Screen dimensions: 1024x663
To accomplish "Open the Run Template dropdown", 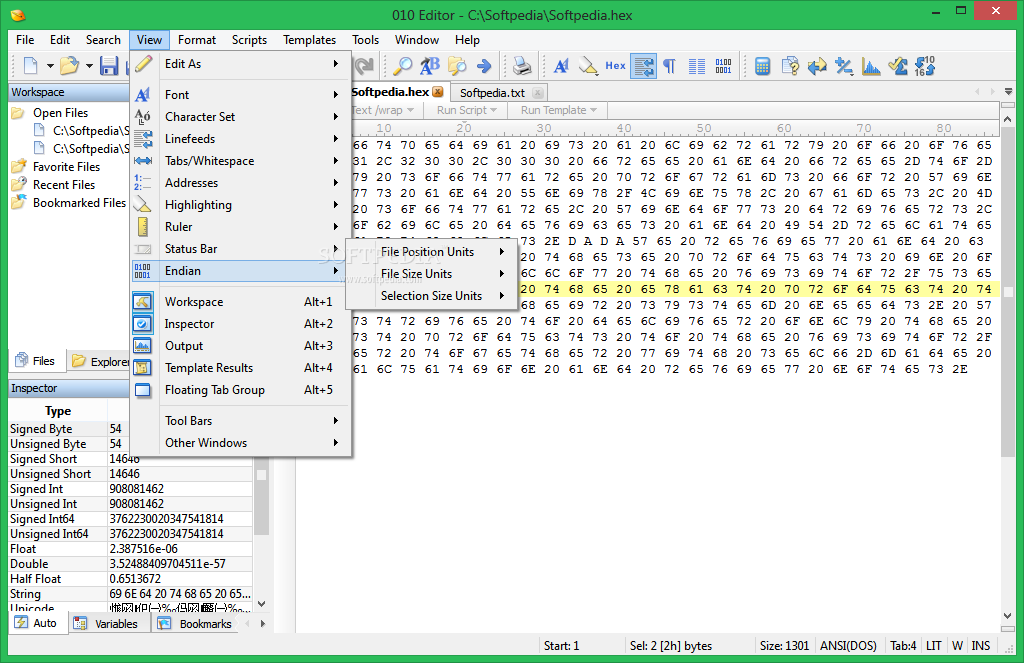I will pos(558,110).
